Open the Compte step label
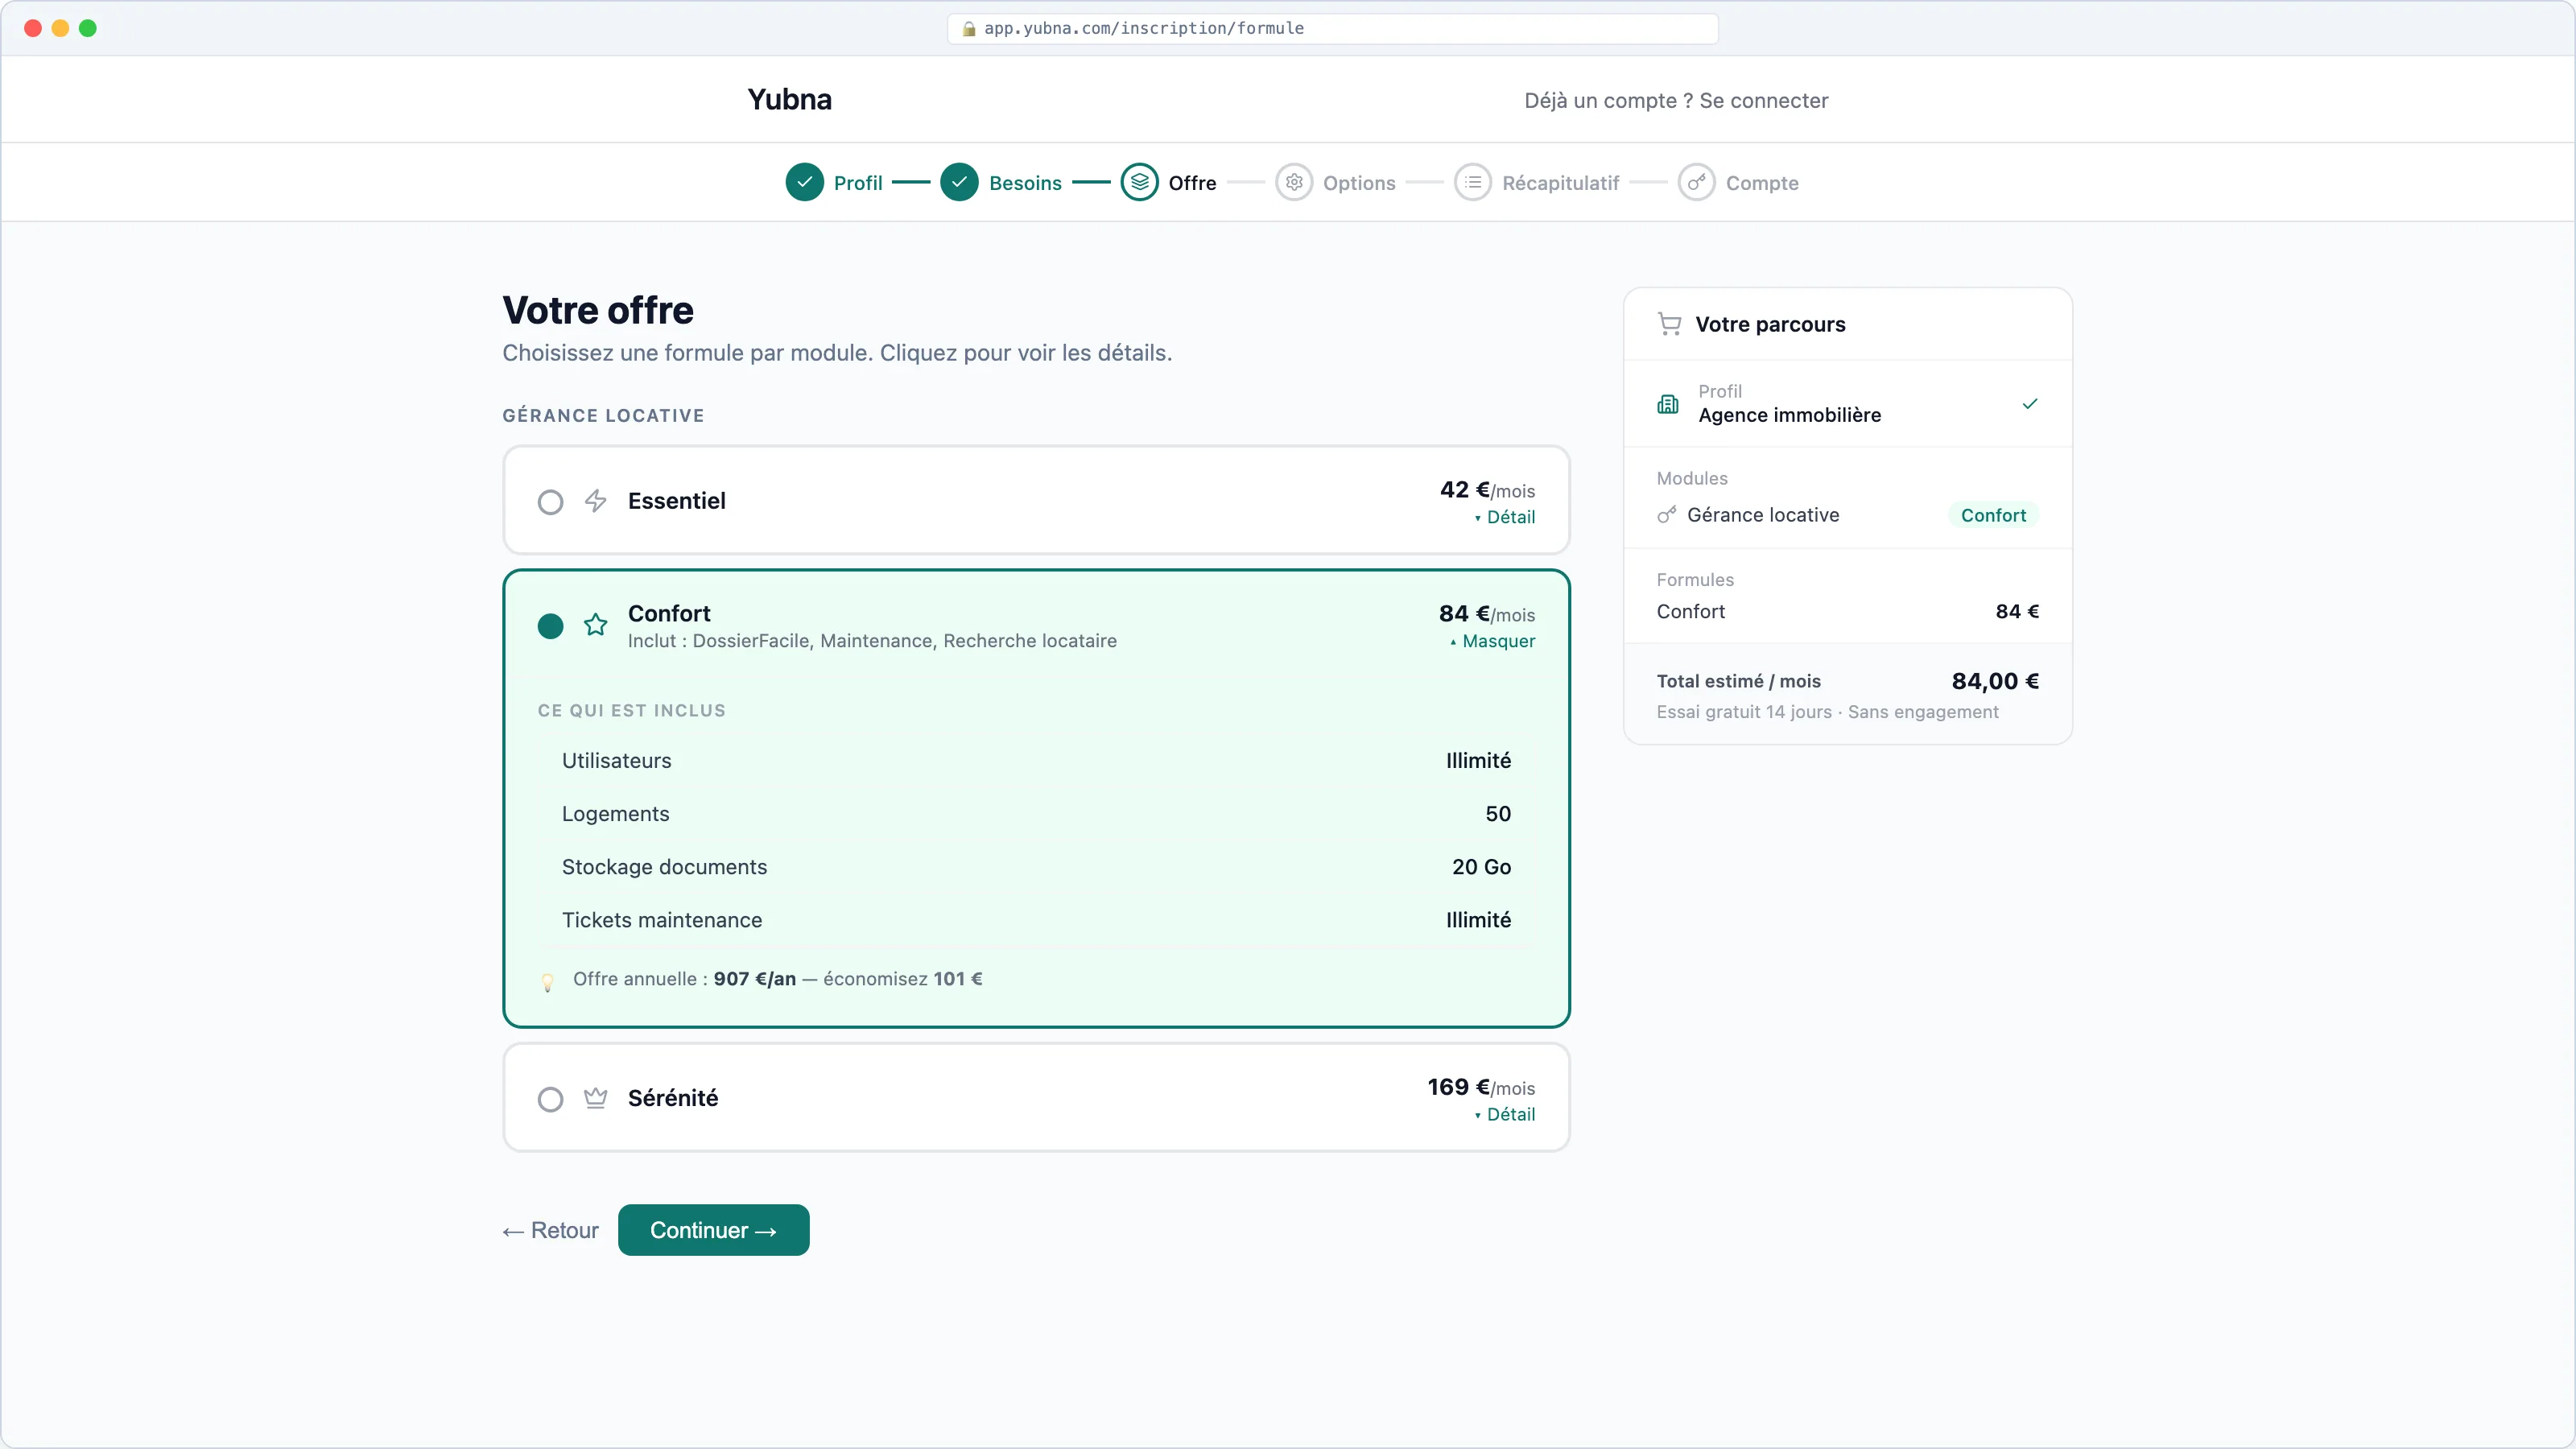Viewport: 2576px width, 1449px height. 1762,183
